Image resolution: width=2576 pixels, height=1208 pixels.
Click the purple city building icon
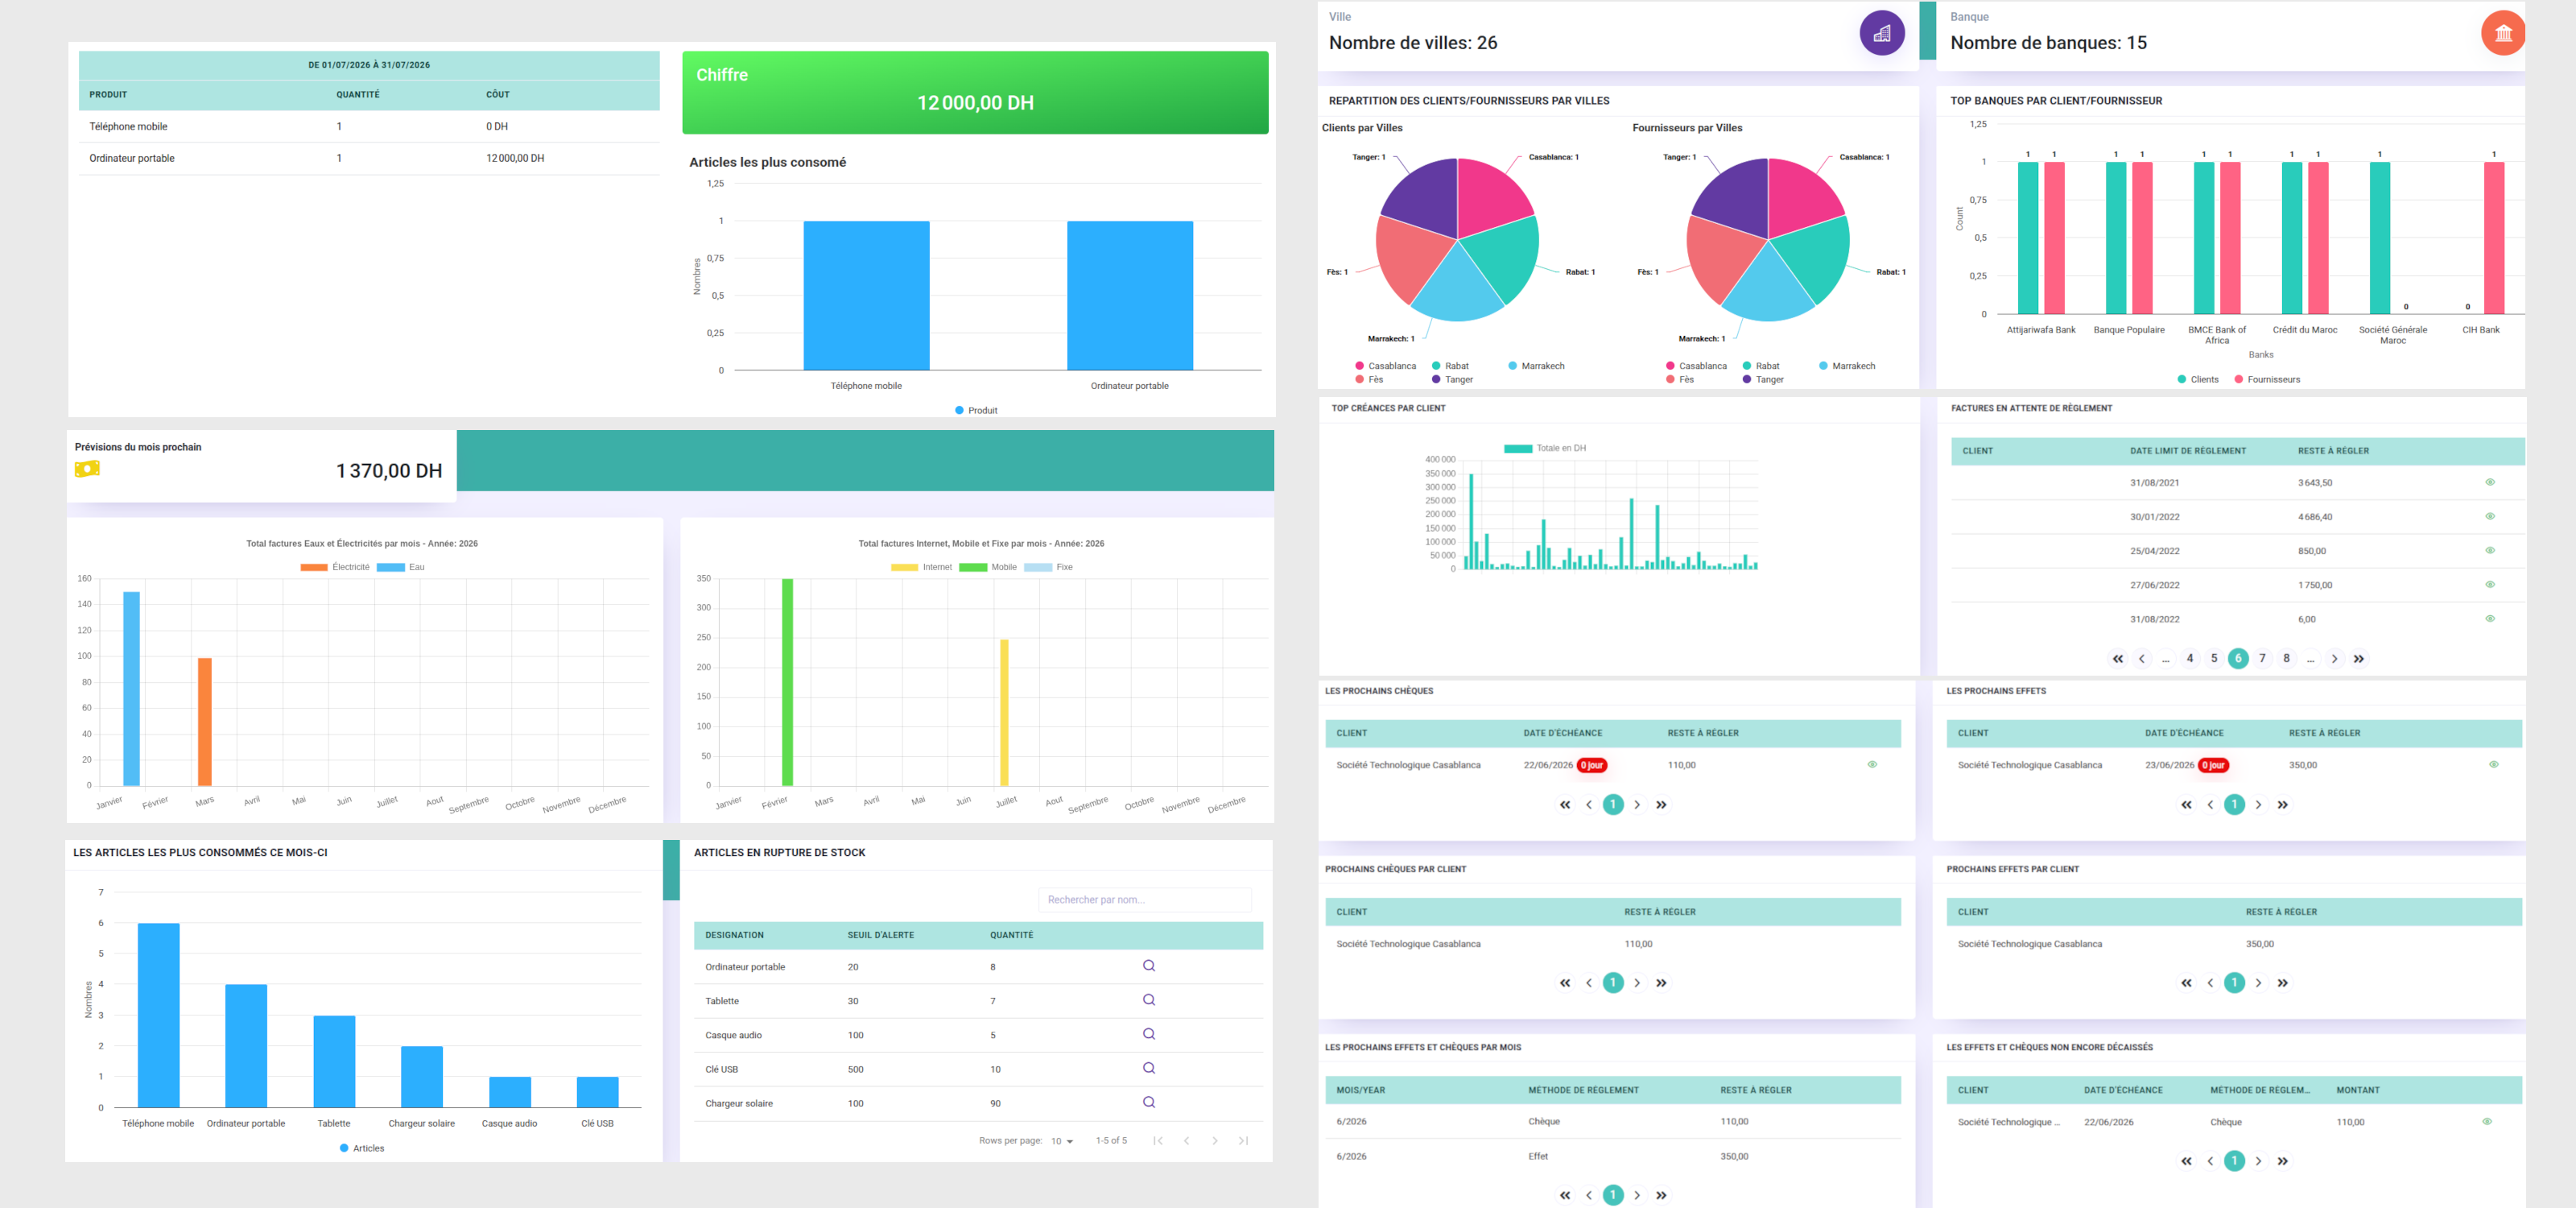1881,33
